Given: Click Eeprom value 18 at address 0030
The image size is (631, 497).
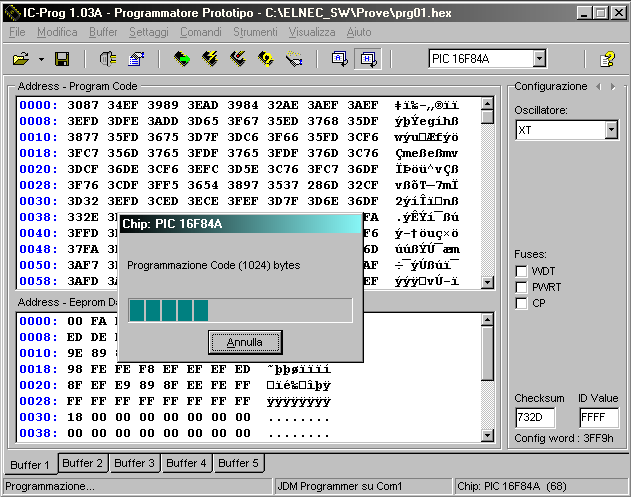Looking at the screenshot, I should (75, 417).
